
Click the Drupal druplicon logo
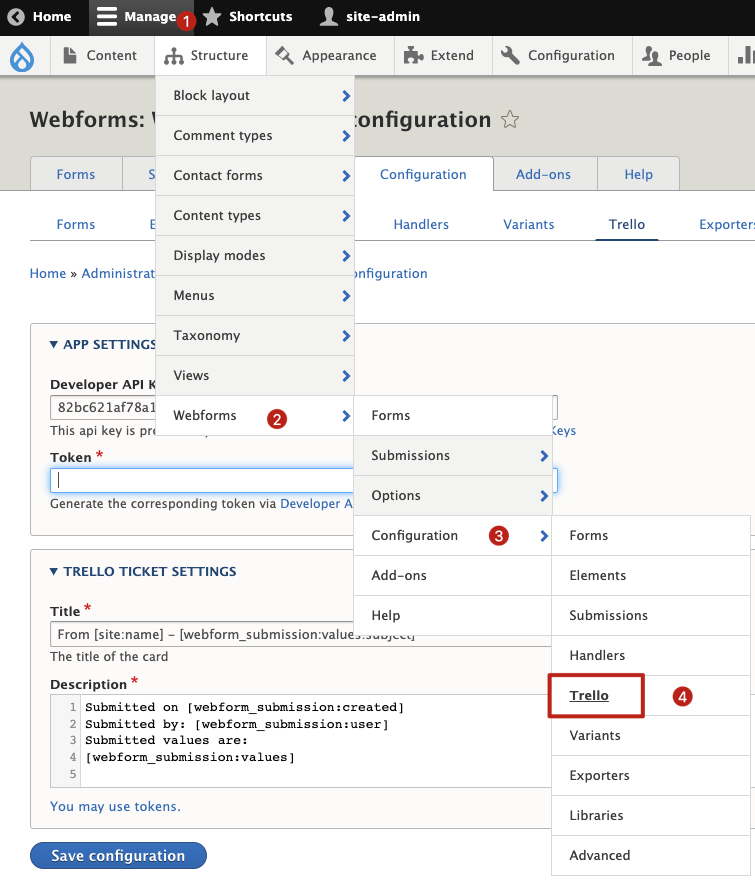coord(23,55)
